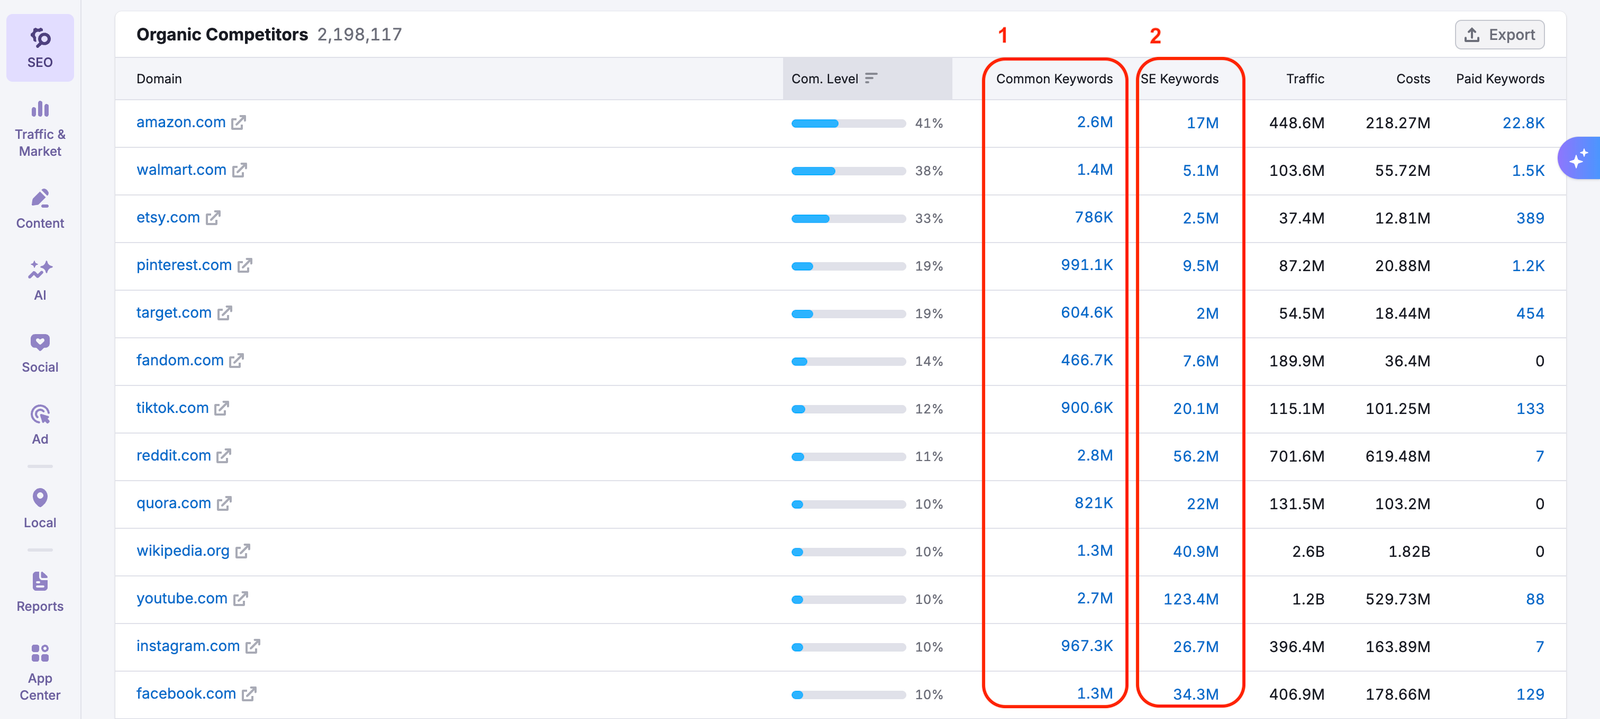Open walmart.com common keywords 1.4M
This screenshot has height=719, width=1600.
[1094, 170]
